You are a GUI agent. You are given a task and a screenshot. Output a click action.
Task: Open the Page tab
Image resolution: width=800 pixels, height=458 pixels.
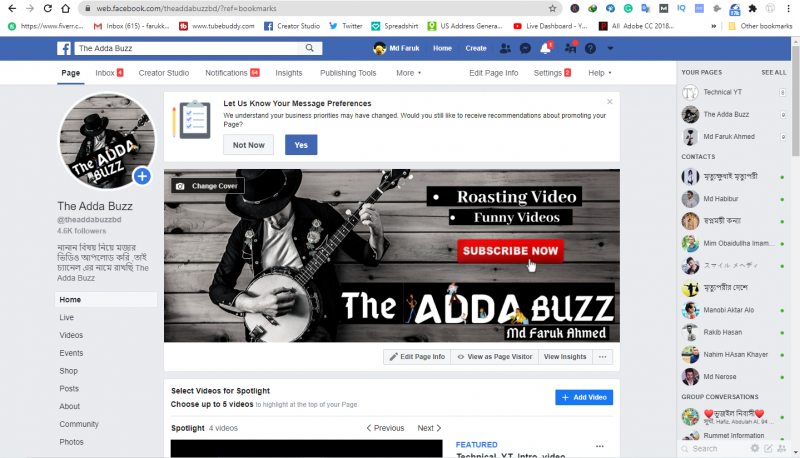(70, 73)
